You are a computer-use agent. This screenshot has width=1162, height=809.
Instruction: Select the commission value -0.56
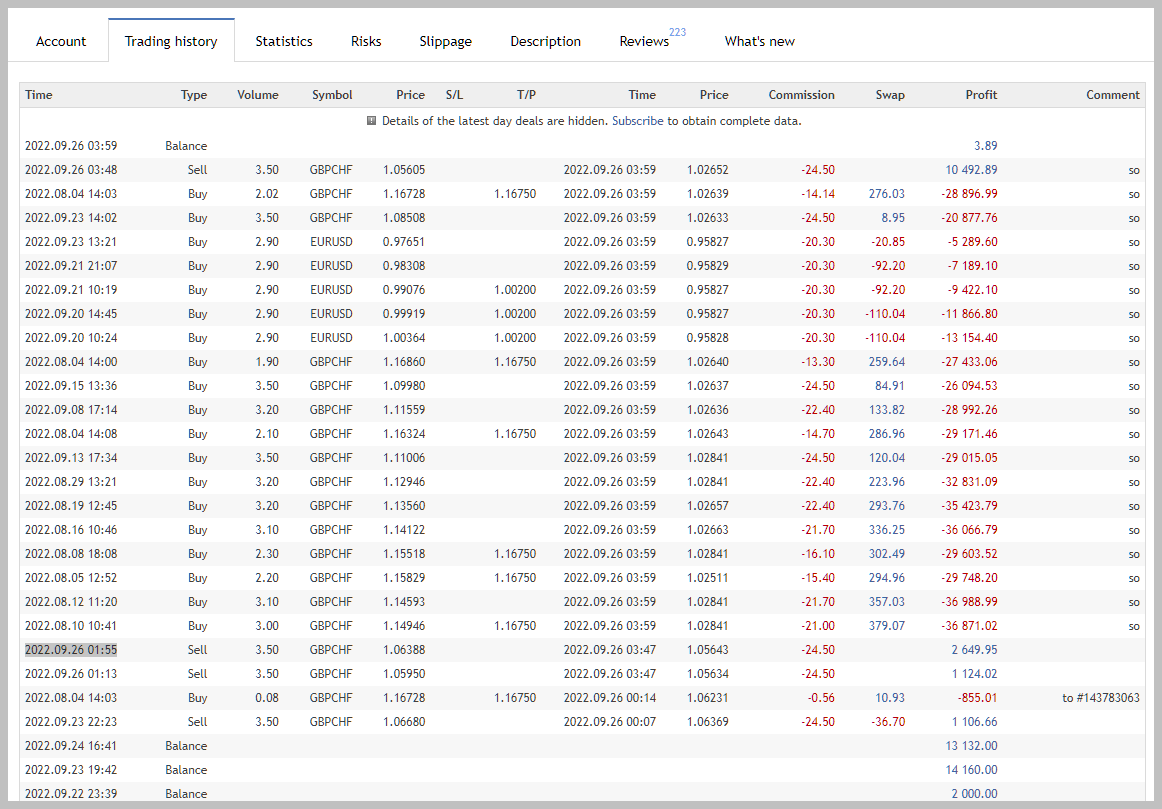821,698
